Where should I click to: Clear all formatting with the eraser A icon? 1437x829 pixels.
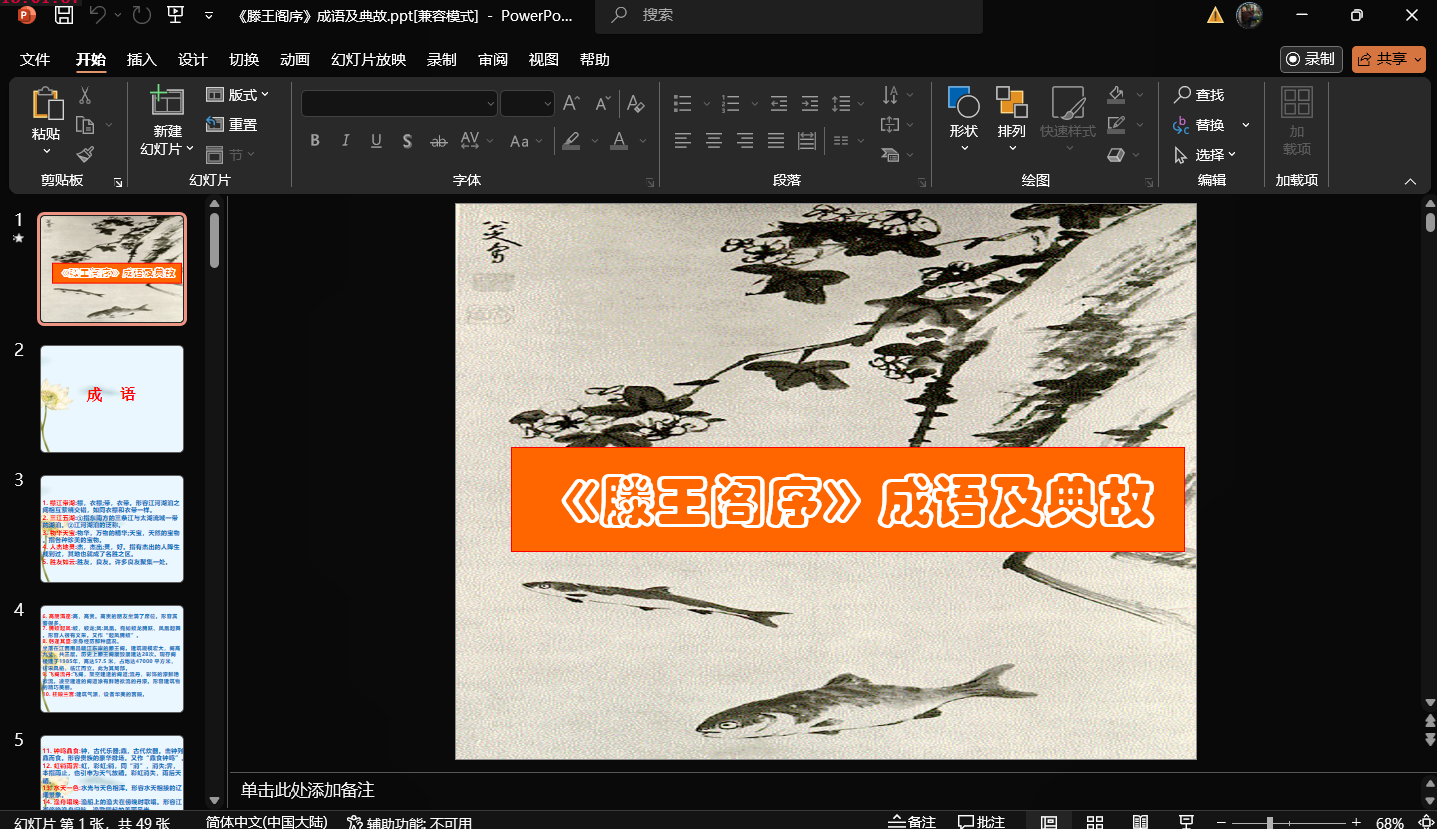(x=635, y=103)
